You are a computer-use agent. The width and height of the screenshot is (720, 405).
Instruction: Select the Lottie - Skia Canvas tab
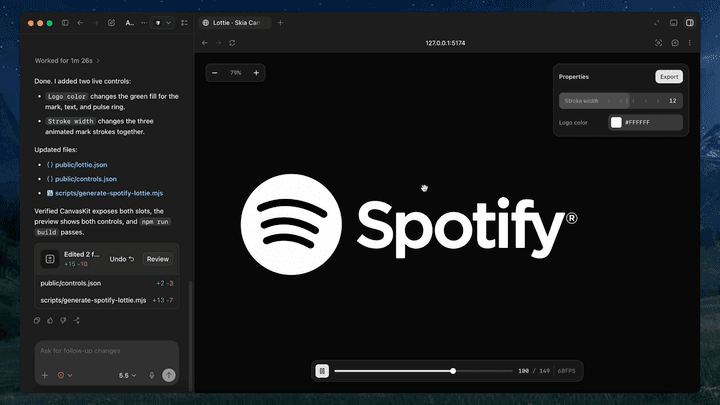[x=235, y=22]
